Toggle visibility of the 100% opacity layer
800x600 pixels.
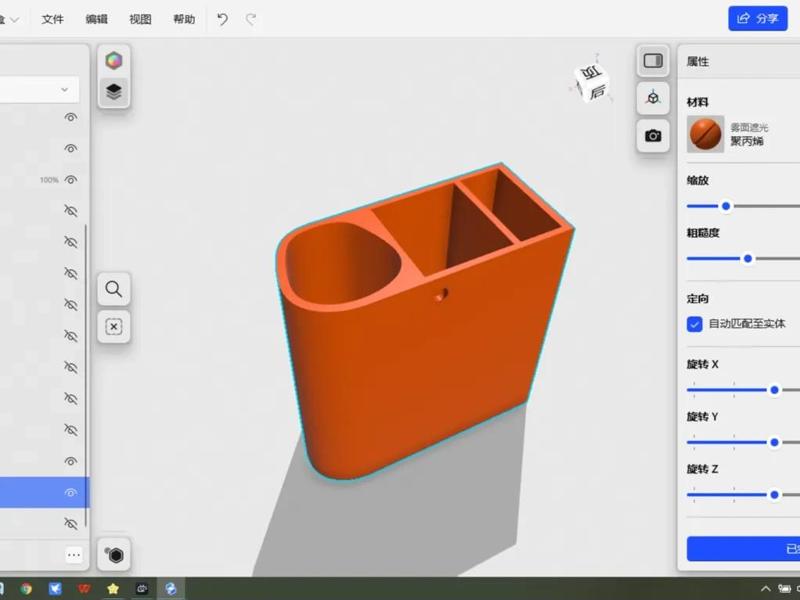(x=70, y=180)
